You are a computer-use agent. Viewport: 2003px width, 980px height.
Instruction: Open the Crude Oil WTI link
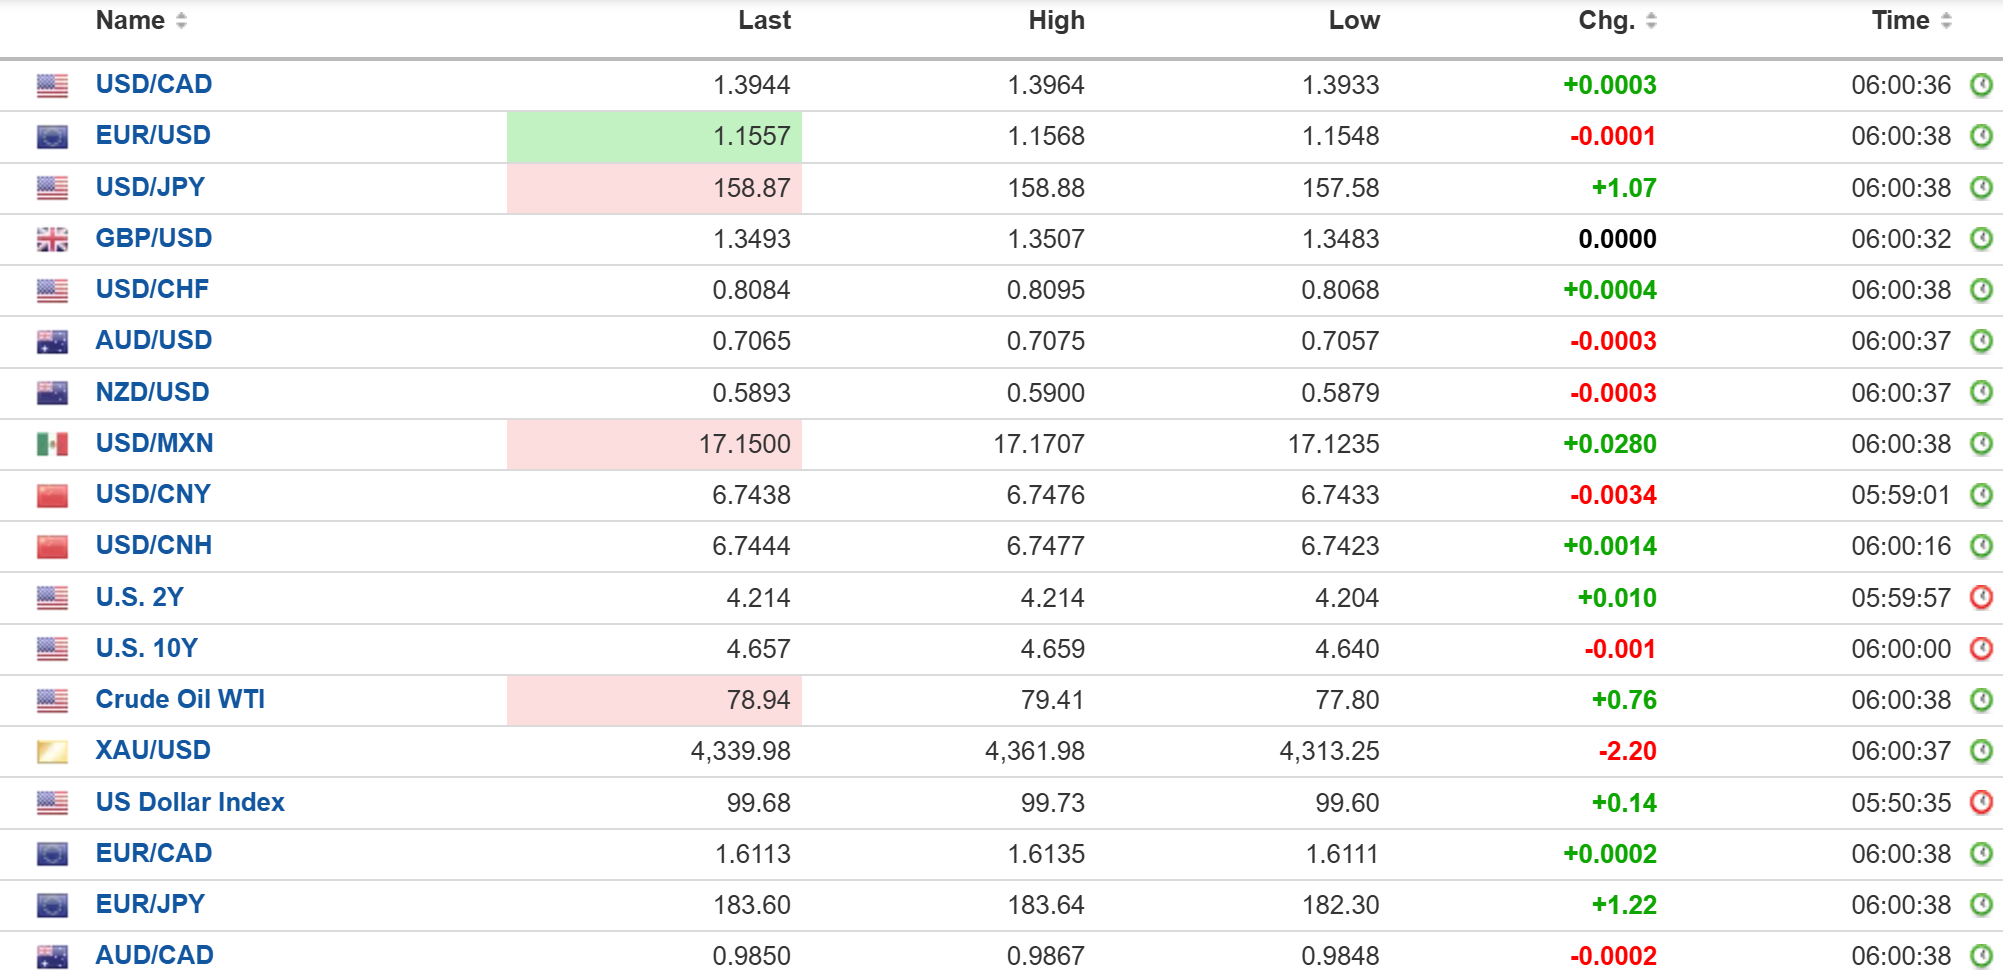coord(180,699)
